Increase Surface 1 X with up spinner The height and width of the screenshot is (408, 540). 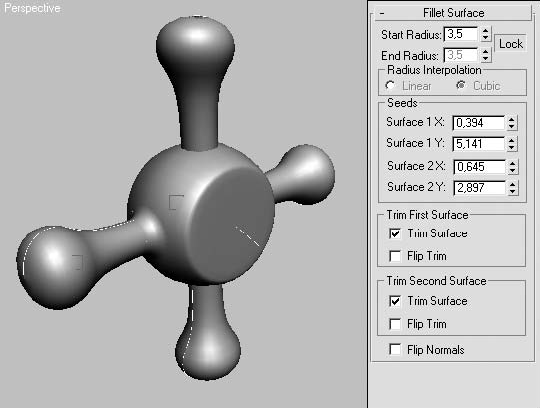tap(512, 119)
